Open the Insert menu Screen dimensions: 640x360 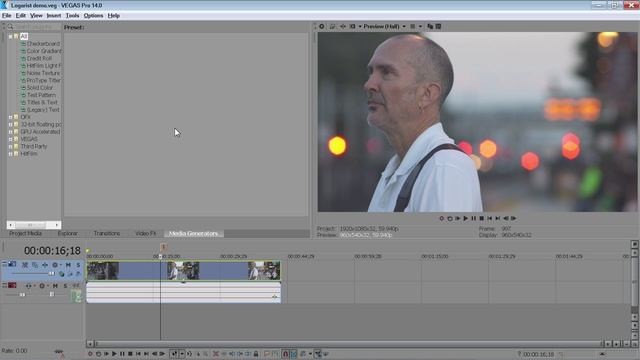pos(53,16)
